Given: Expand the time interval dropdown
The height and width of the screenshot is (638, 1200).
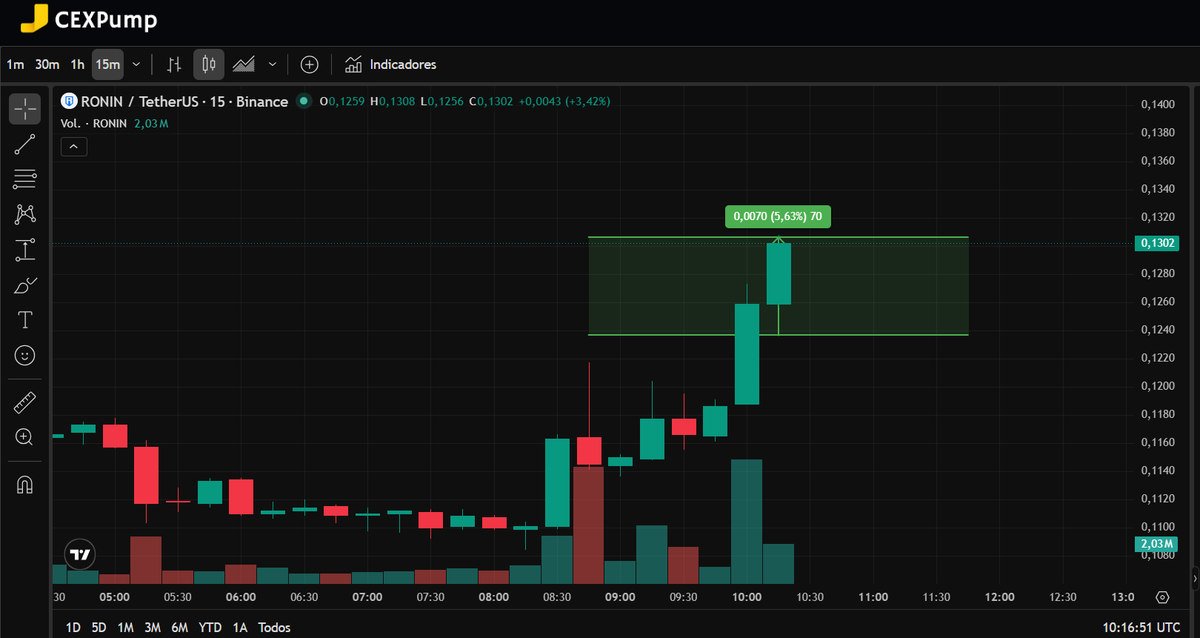Looking at the screenshot, I should (136, 64).
